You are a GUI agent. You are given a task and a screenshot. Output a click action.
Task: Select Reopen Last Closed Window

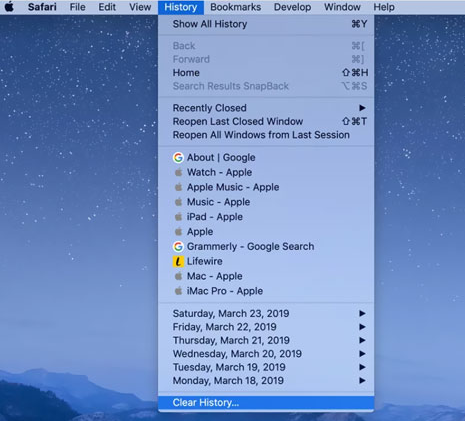pyautogui.click(x=266, y=122)
